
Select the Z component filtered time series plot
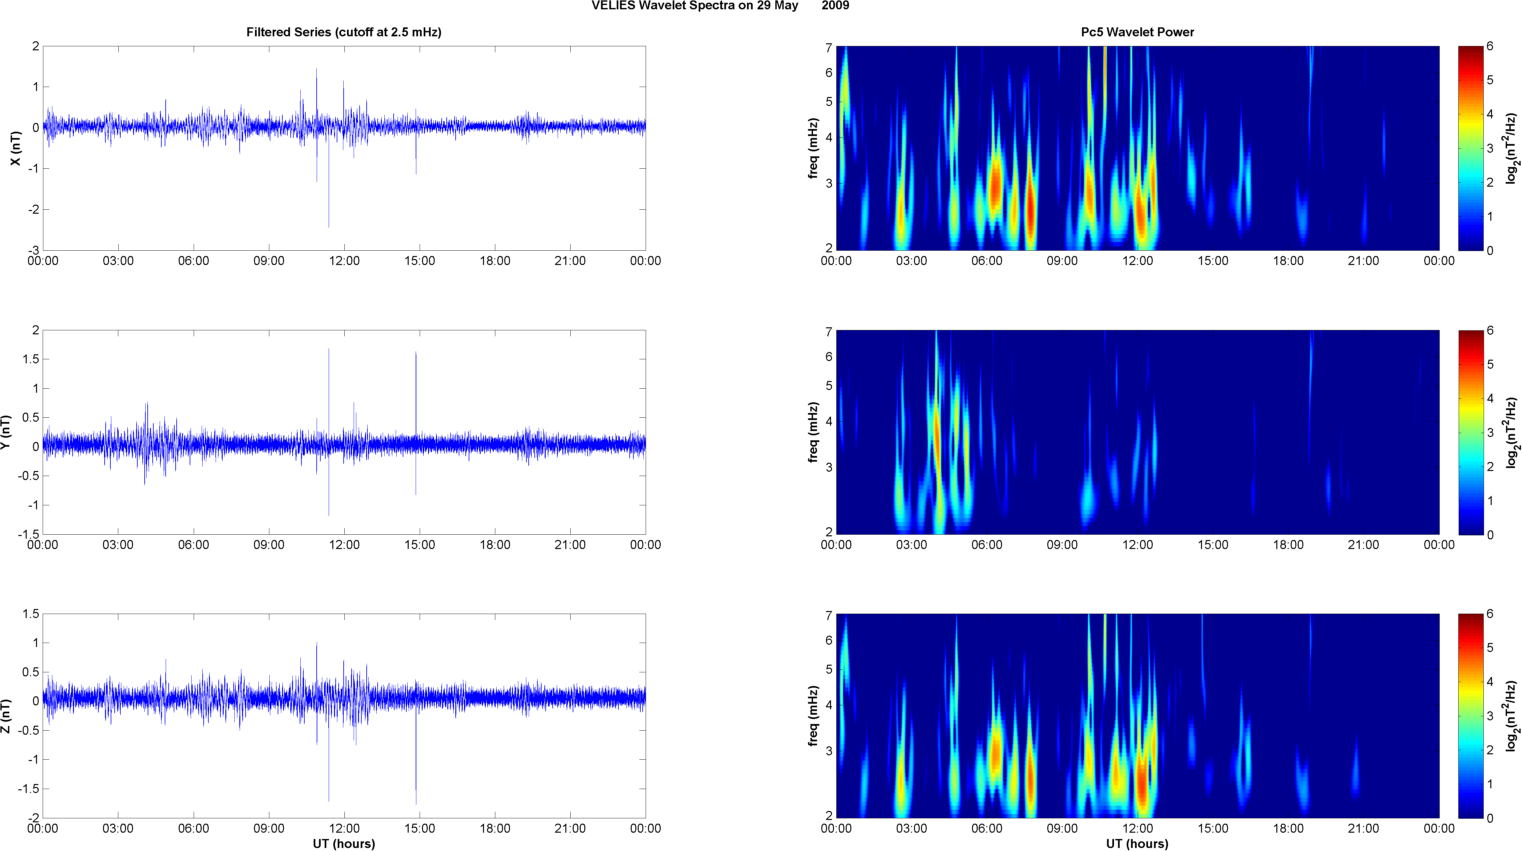(344, 716)
